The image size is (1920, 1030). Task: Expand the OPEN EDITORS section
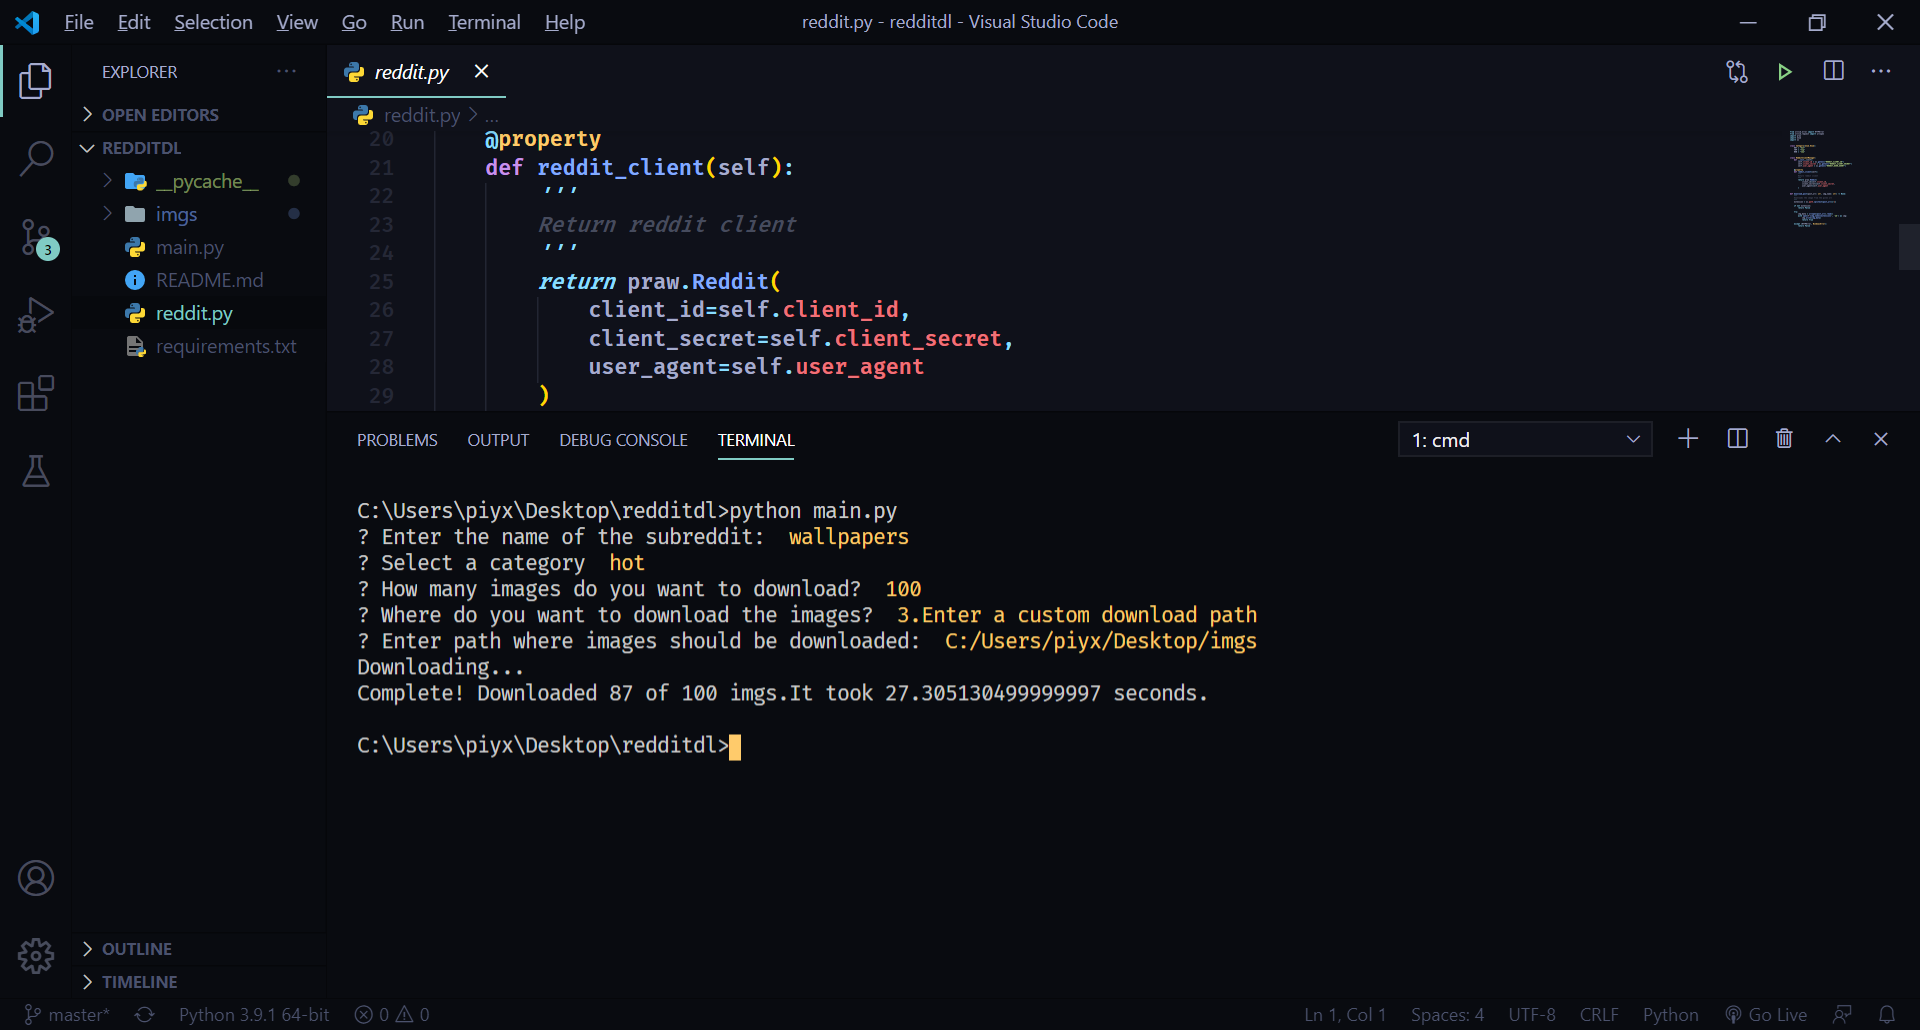click(200, 115)
